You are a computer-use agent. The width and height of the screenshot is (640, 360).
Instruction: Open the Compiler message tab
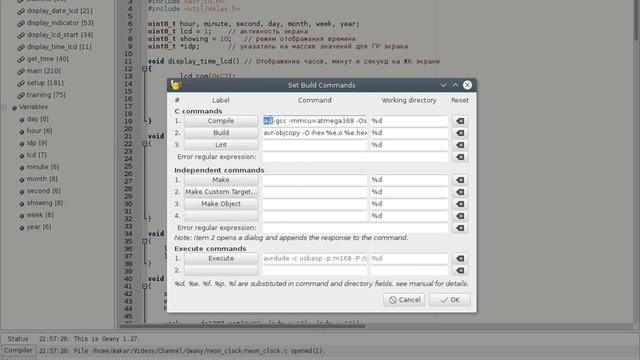[18, 351]
